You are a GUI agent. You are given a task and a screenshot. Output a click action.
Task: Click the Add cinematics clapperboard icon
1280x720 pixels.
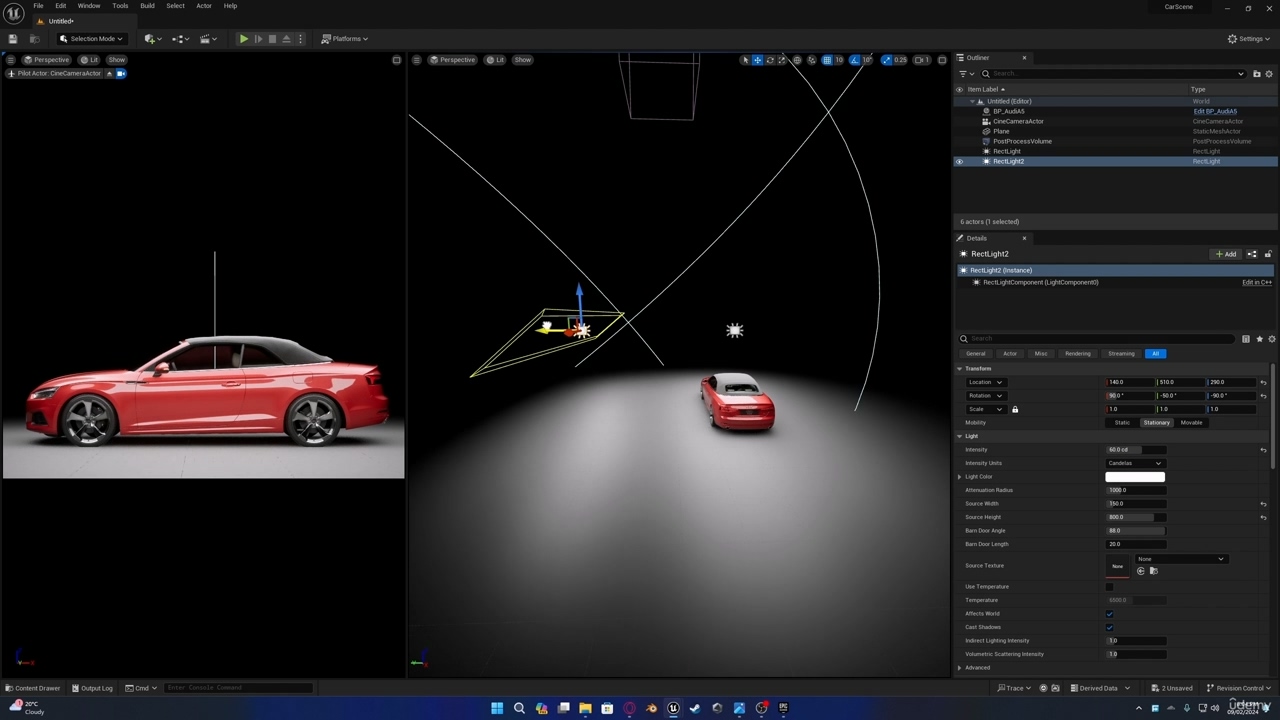tap(207, 39)
